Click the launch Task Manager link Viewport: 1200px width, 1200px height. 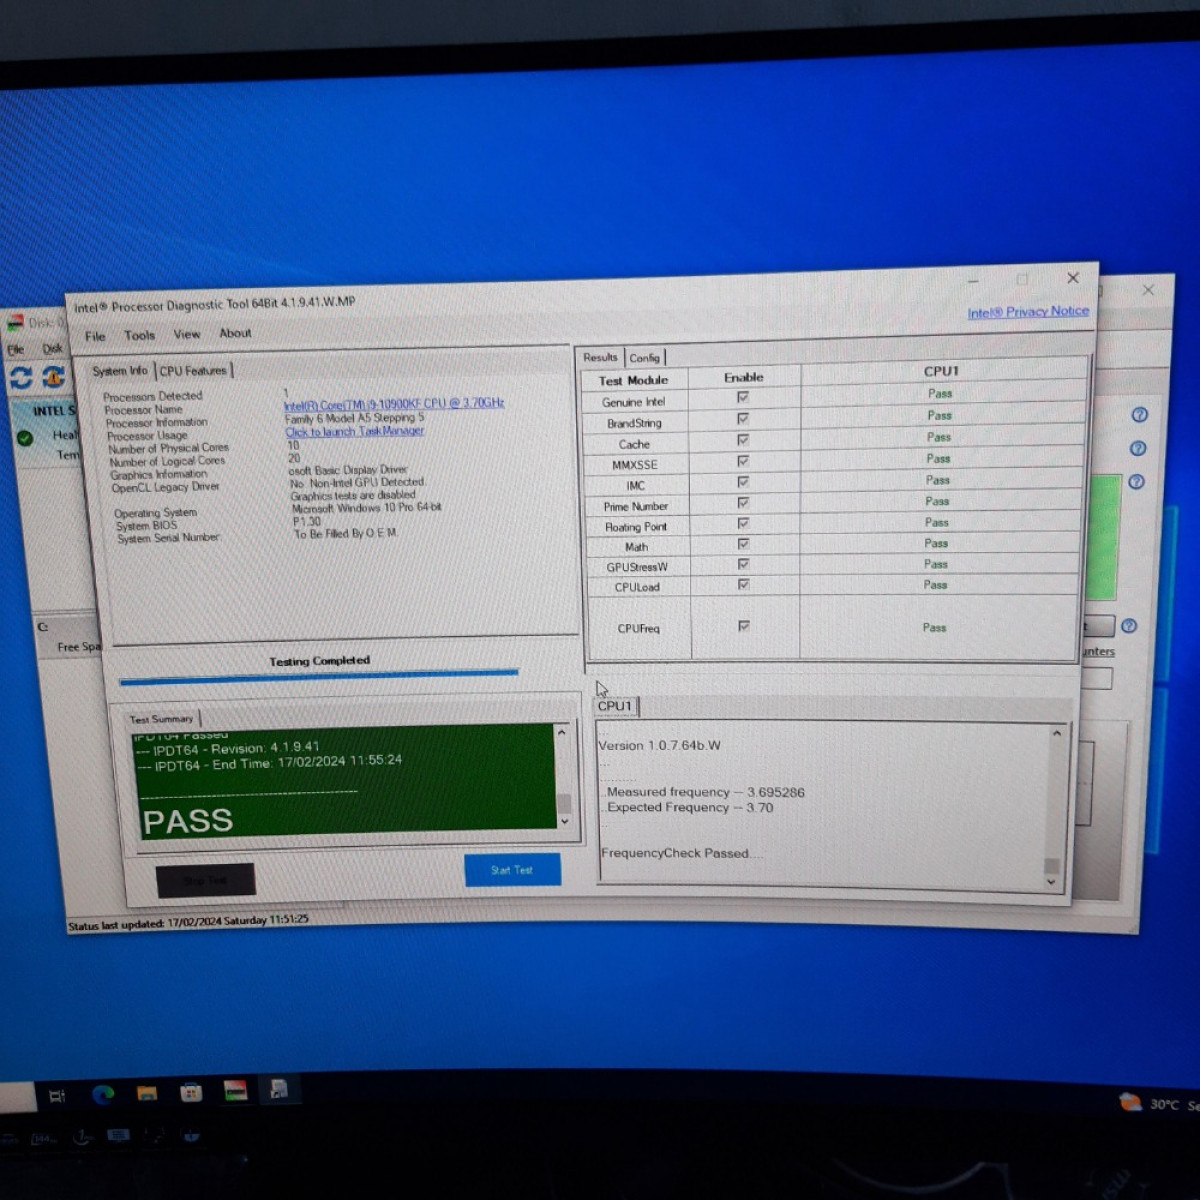pos(354,431)
